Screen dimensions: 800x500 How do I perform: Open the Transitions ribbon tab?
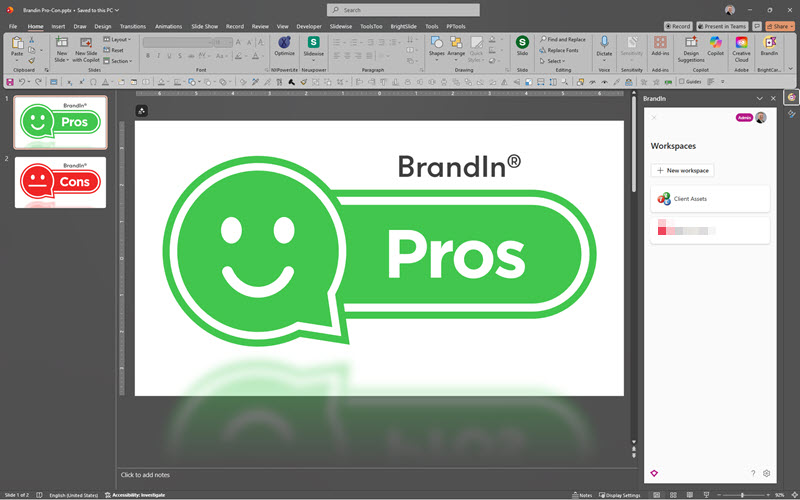132,27
